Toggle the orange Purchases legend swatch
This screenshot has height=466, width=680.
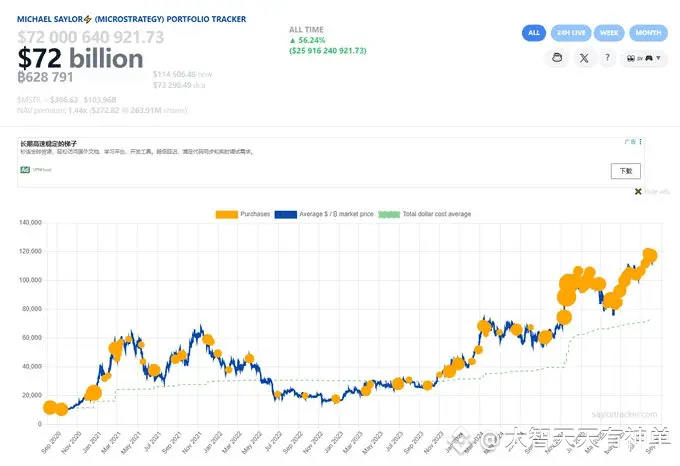click(x=227, y=214)
